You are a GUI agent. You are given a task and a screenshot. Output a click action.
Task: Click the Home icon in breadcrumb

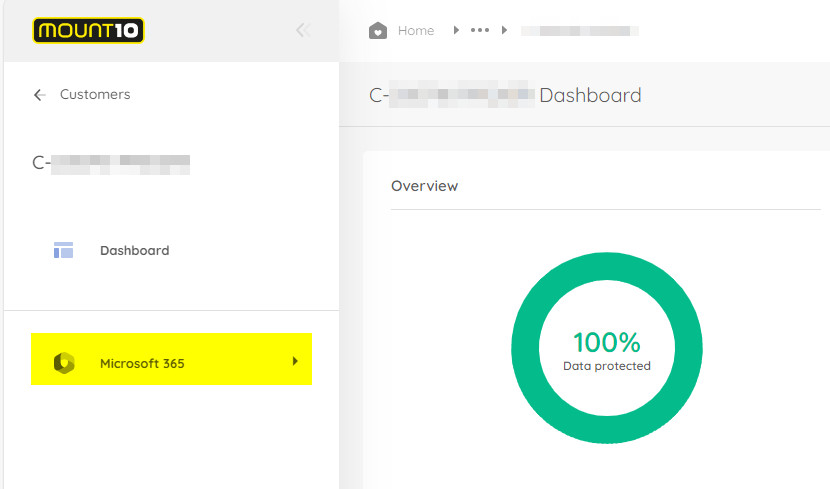(x=378, y=31)
